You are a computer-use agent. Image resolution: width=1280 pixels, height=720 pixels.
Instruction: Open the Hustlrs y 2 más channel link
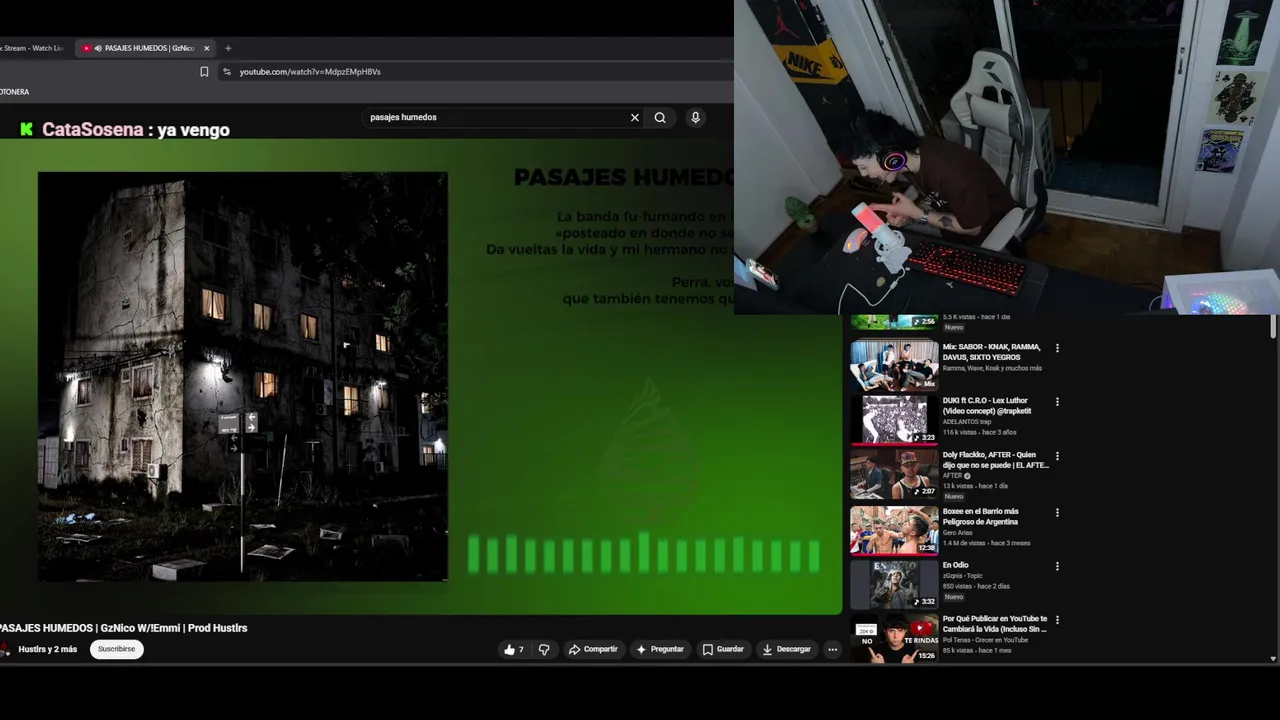click(47, 649)
